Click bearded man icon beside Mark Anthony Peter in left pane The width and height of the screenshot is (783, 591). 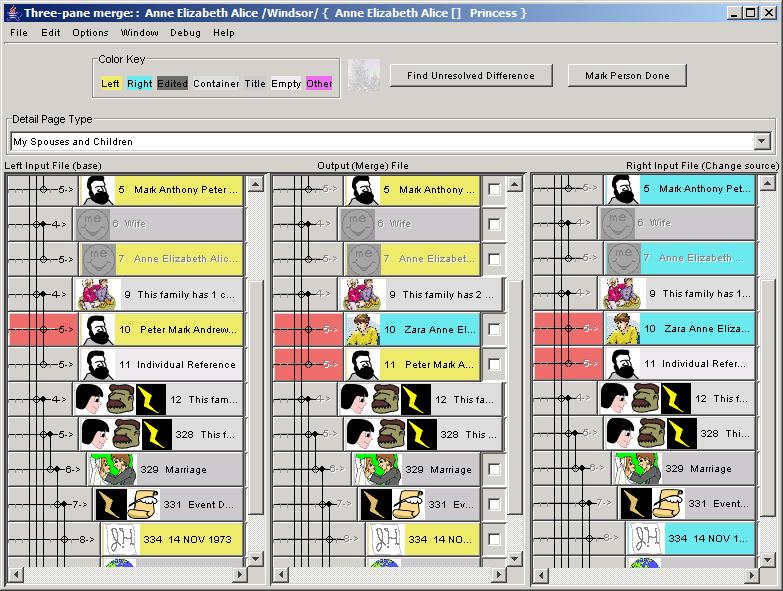(97, 189)
